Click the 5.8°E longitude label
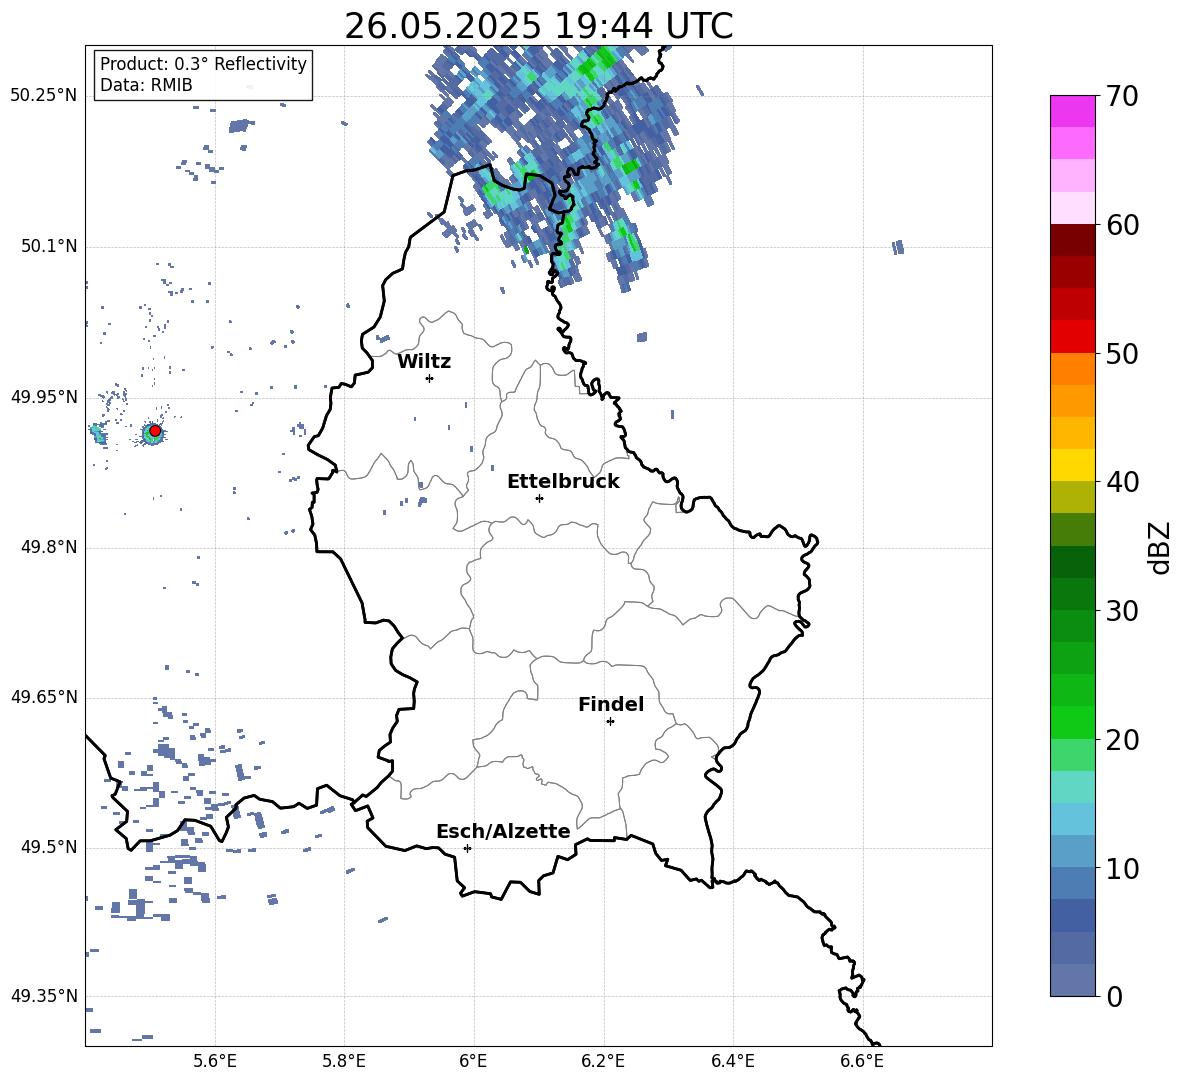 pyautogui.click(x=344, y=1062)
